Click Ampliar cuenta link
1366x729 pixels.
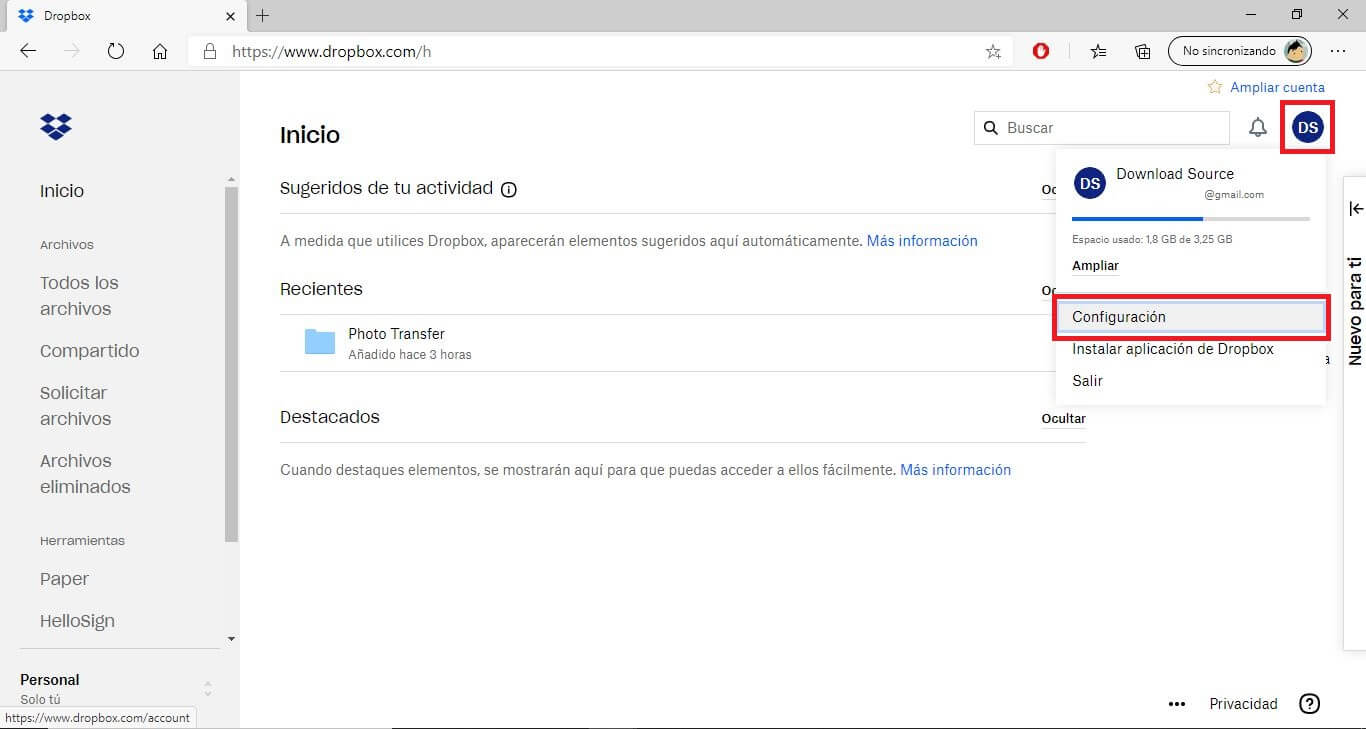tap(1277, 87)
